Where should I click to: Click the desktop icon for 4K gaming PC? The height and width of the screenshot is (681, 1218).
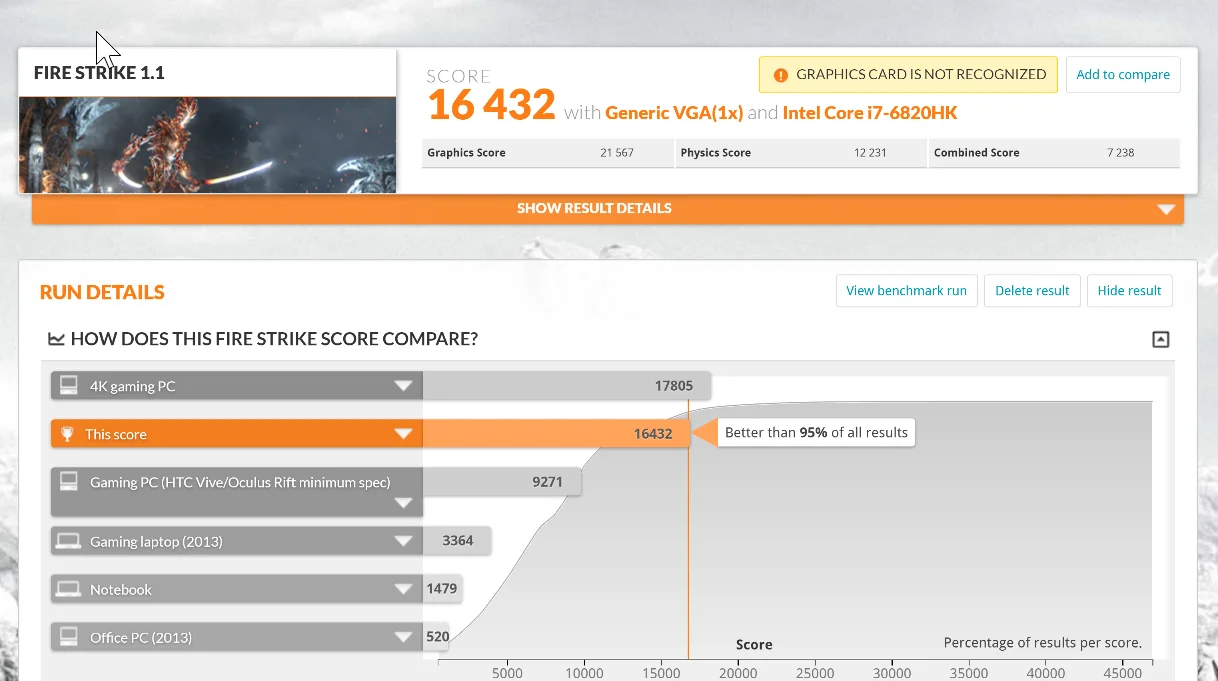click(x=69, y=386)
